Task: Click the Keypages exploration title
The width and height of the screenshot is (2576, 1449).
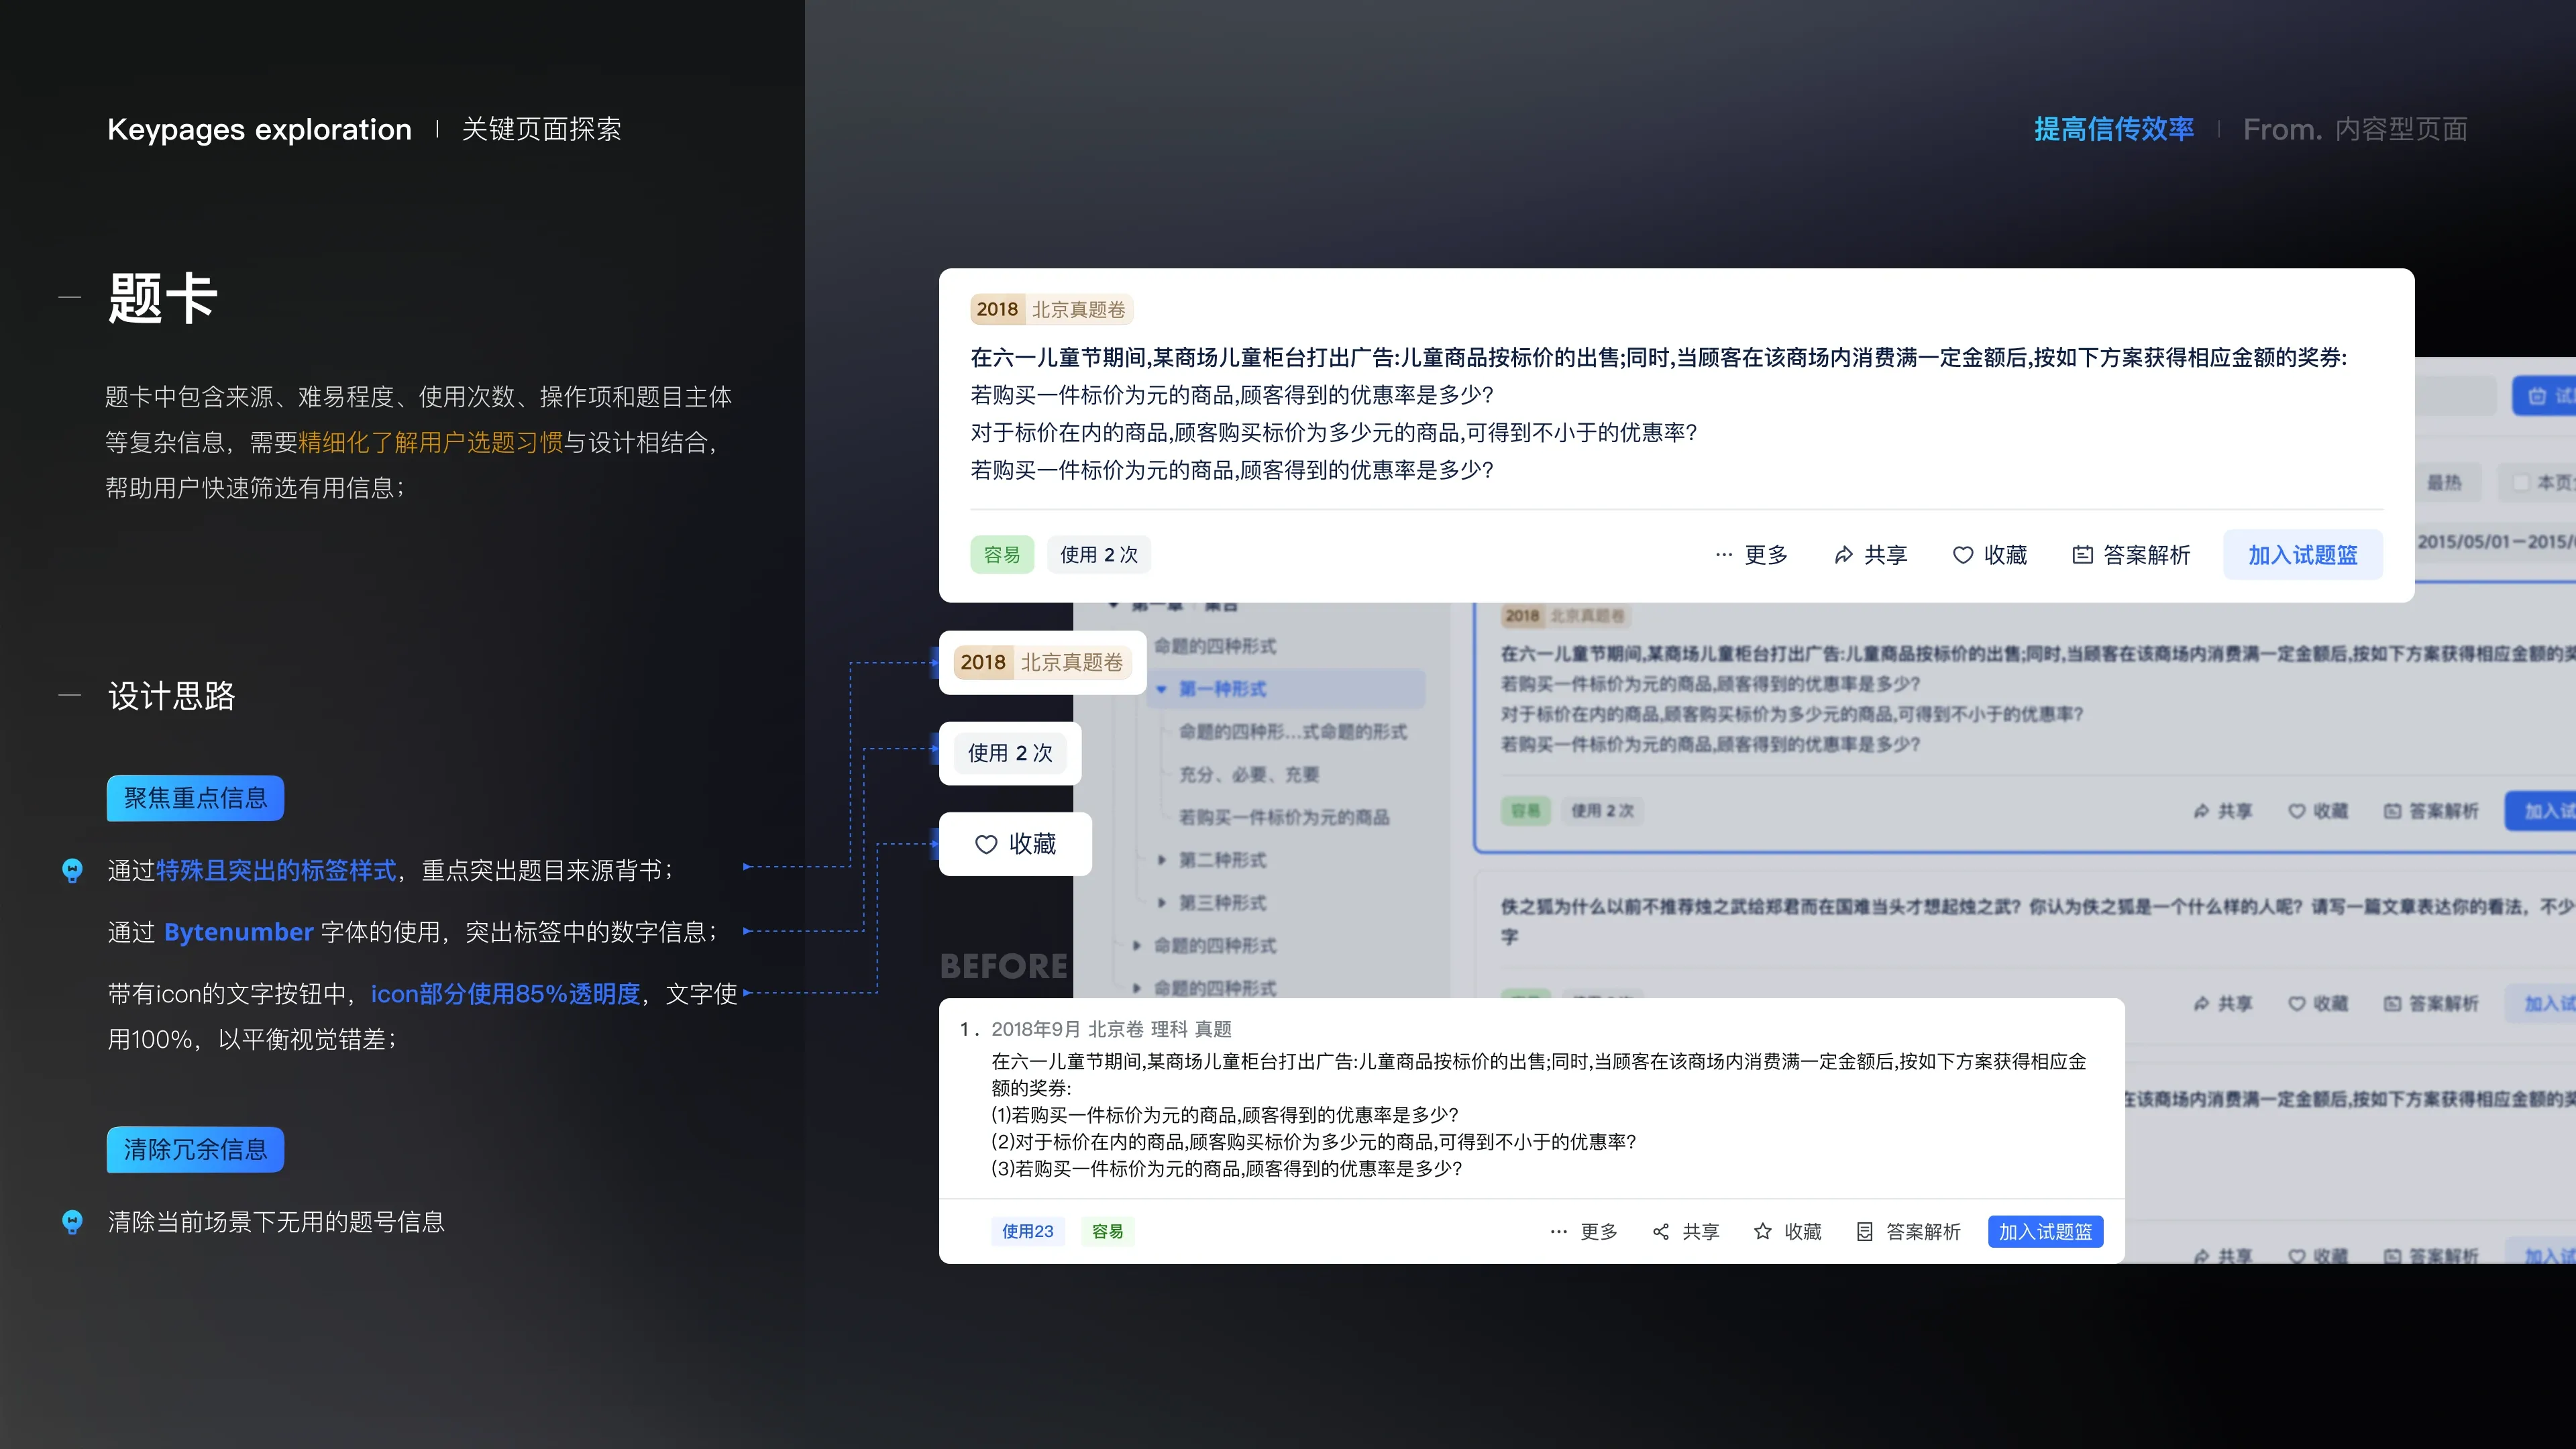Action: 259,129
